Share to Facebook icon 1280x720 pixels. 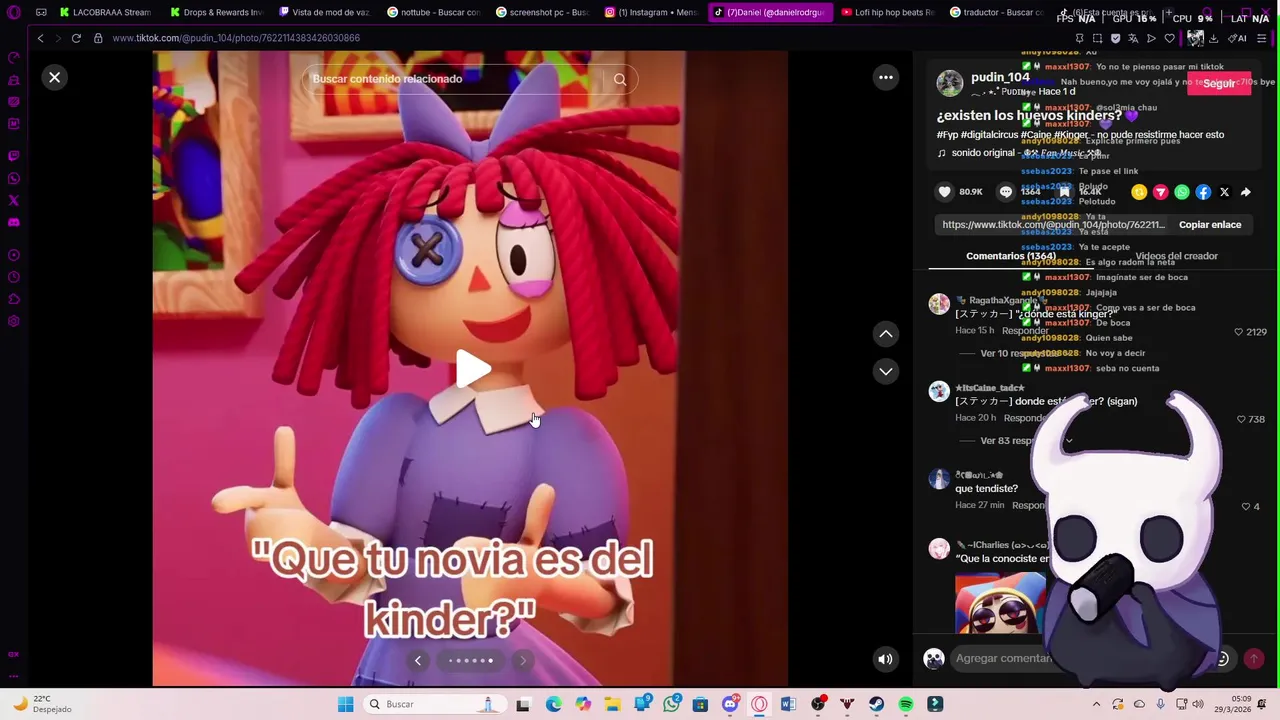pos(1203,192)
